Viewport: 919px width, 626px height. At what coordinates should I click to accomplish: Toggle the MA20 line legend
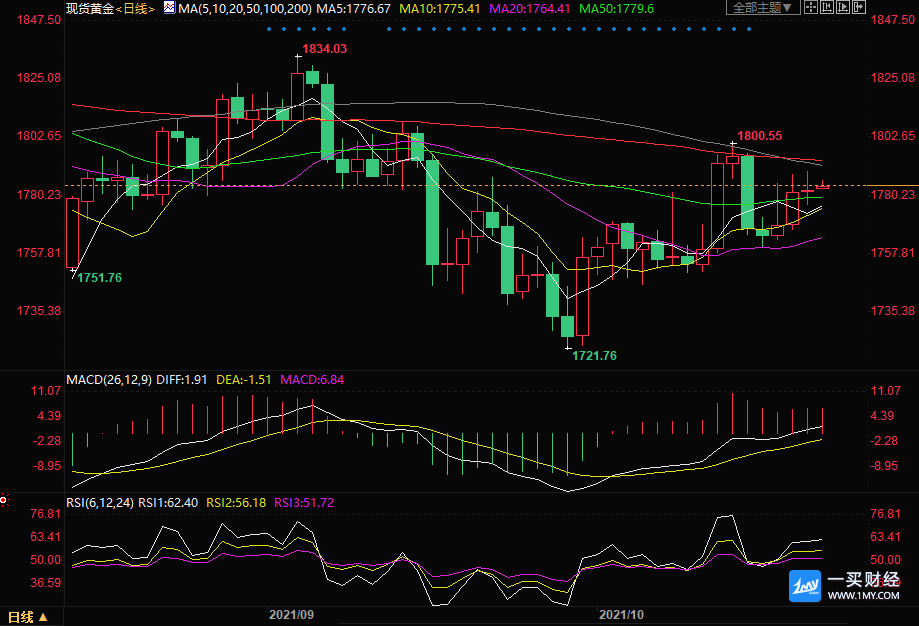[530, 9]
